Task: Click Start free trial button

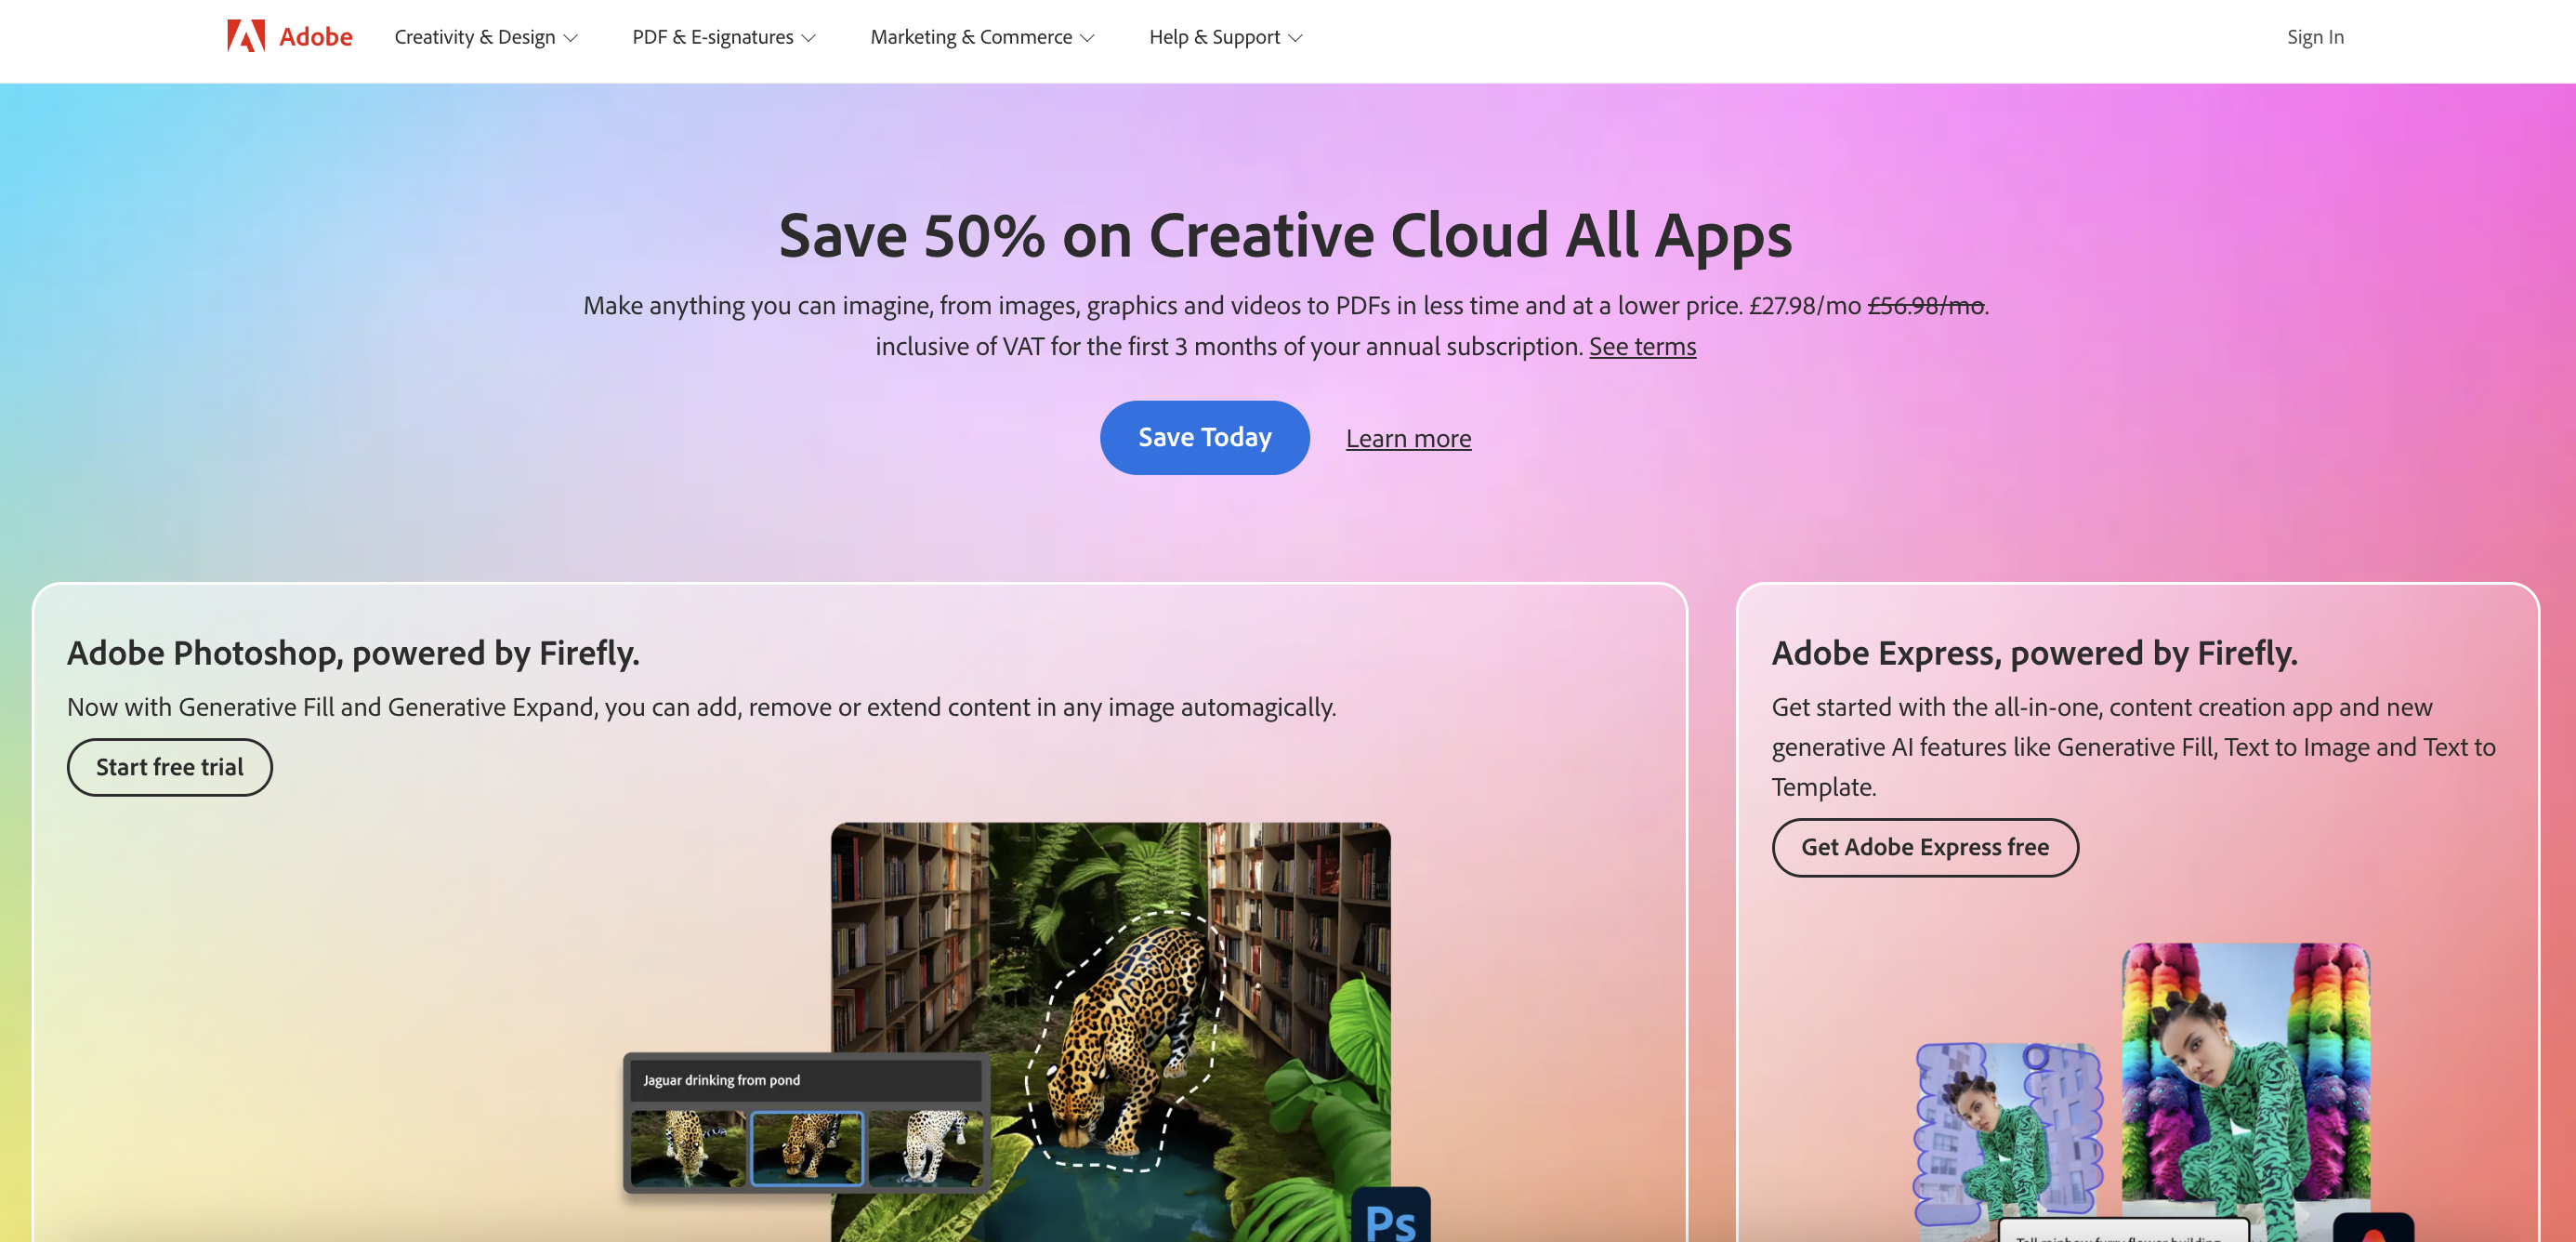Action: 169,767
